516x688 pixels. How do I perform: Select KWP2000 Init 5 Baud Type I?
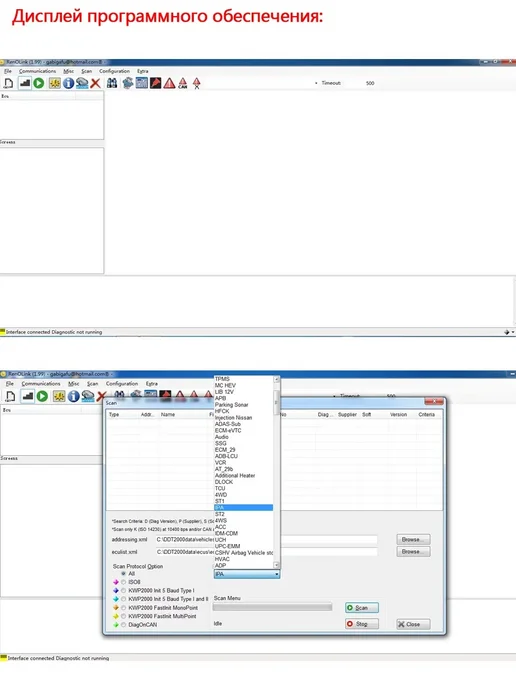tap(123, 591)
